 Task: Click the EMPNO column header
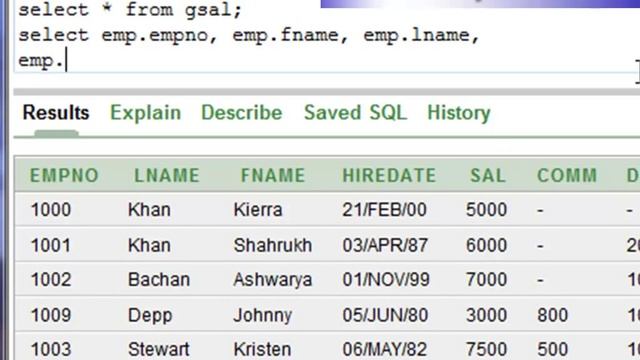(x=64, y=176)
